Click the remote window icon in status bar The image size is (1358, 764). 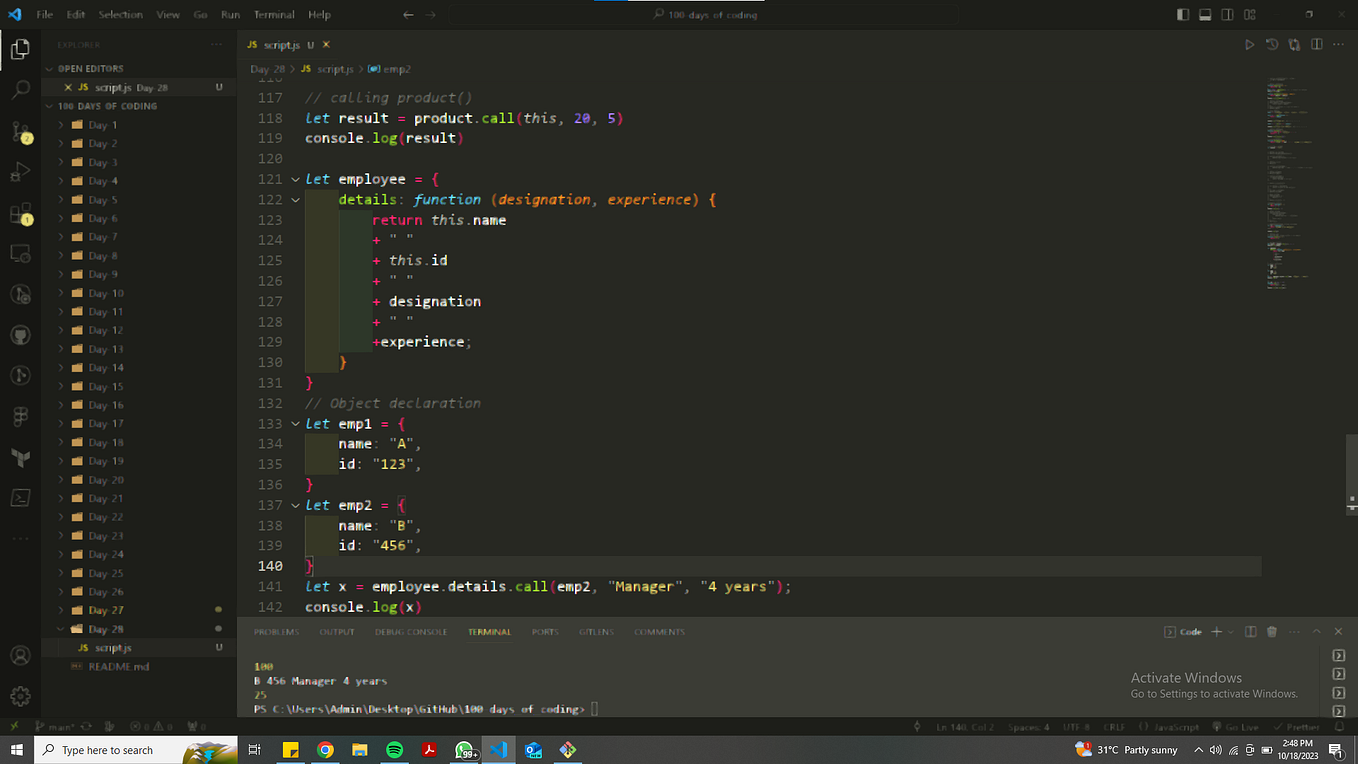(14, 727)
